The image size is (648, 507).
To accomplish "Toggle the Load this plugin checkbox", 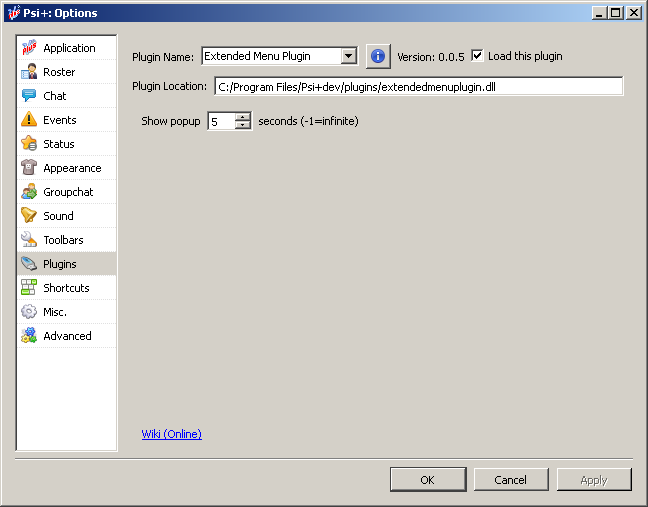I will (477, 56).
